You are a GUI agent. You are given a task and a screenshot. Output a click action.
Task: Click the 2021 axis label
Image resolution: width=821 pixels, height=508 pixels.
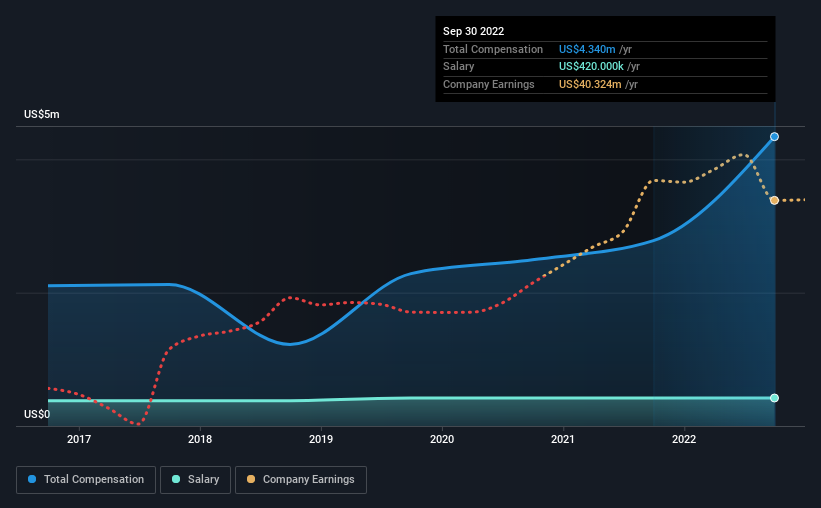[563, 439]
